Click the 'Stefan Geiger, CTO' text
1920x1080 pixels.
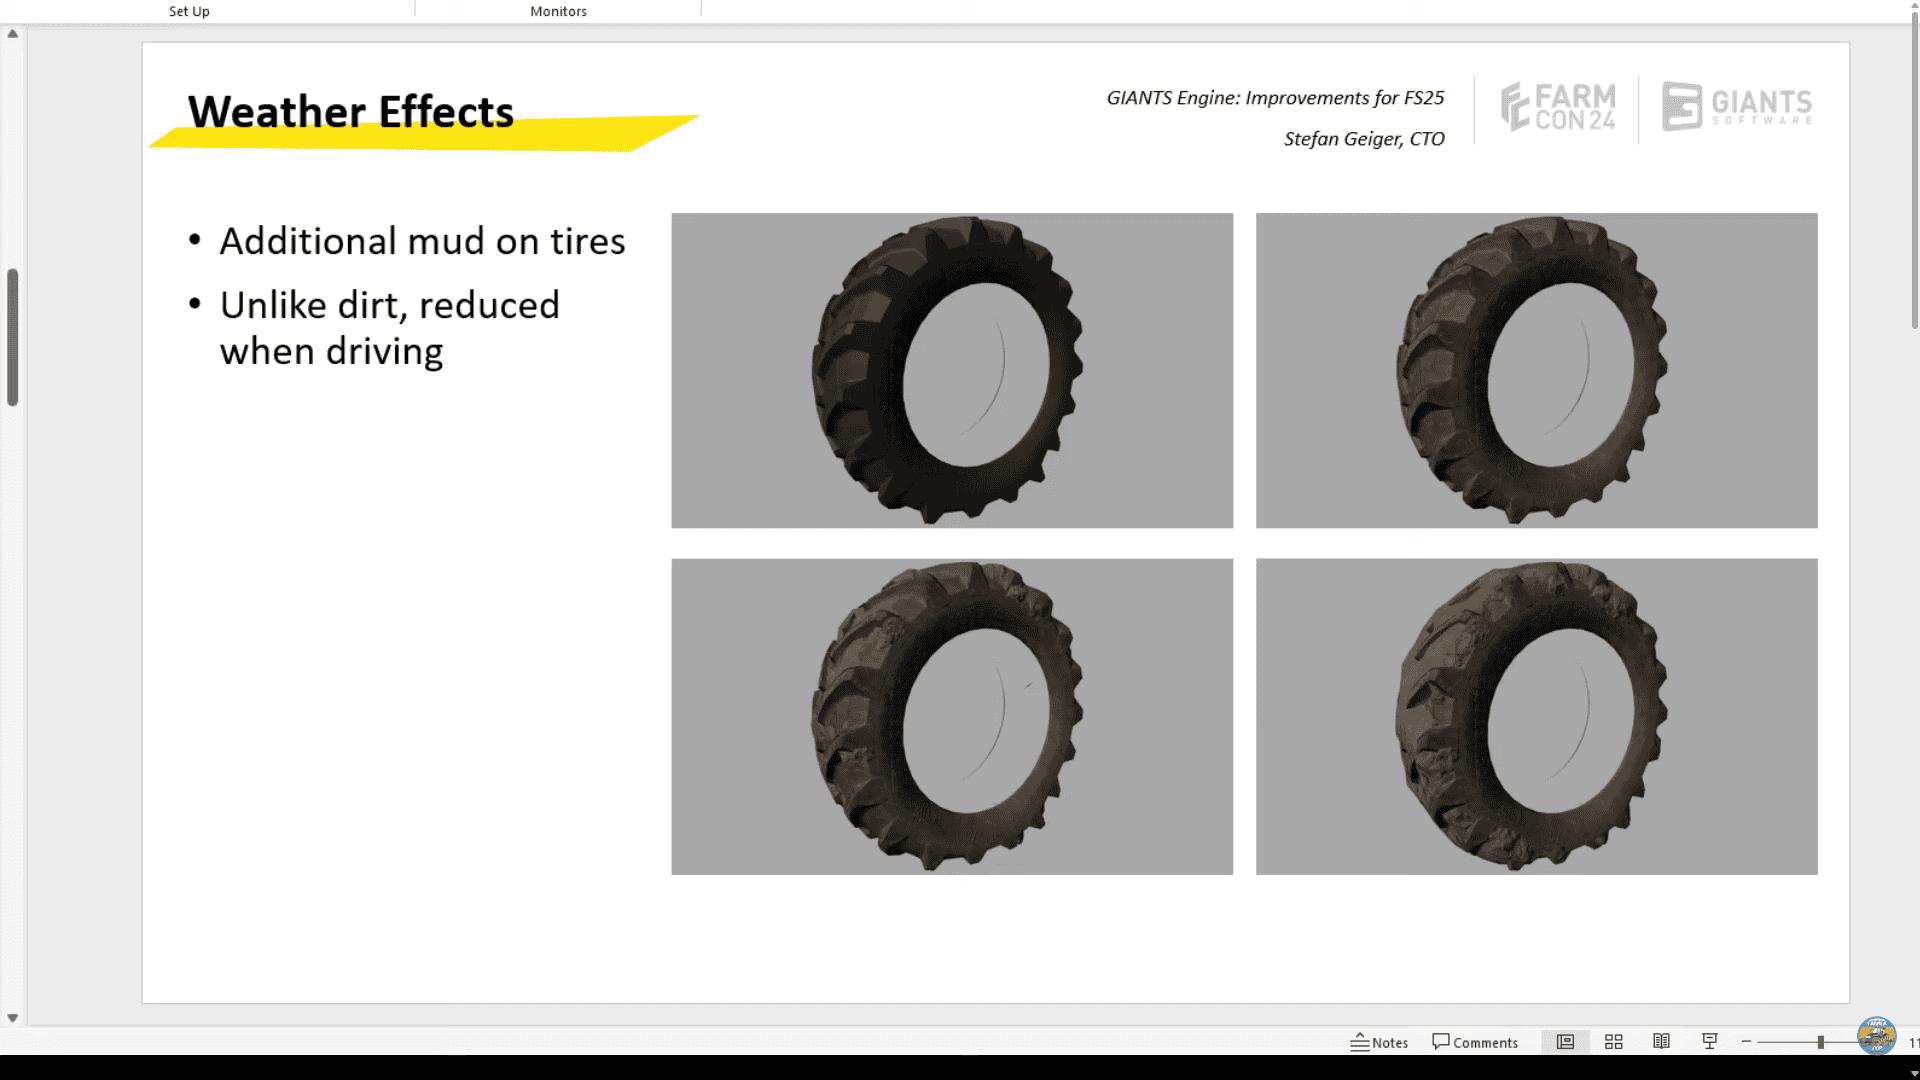click(1364, 139)
